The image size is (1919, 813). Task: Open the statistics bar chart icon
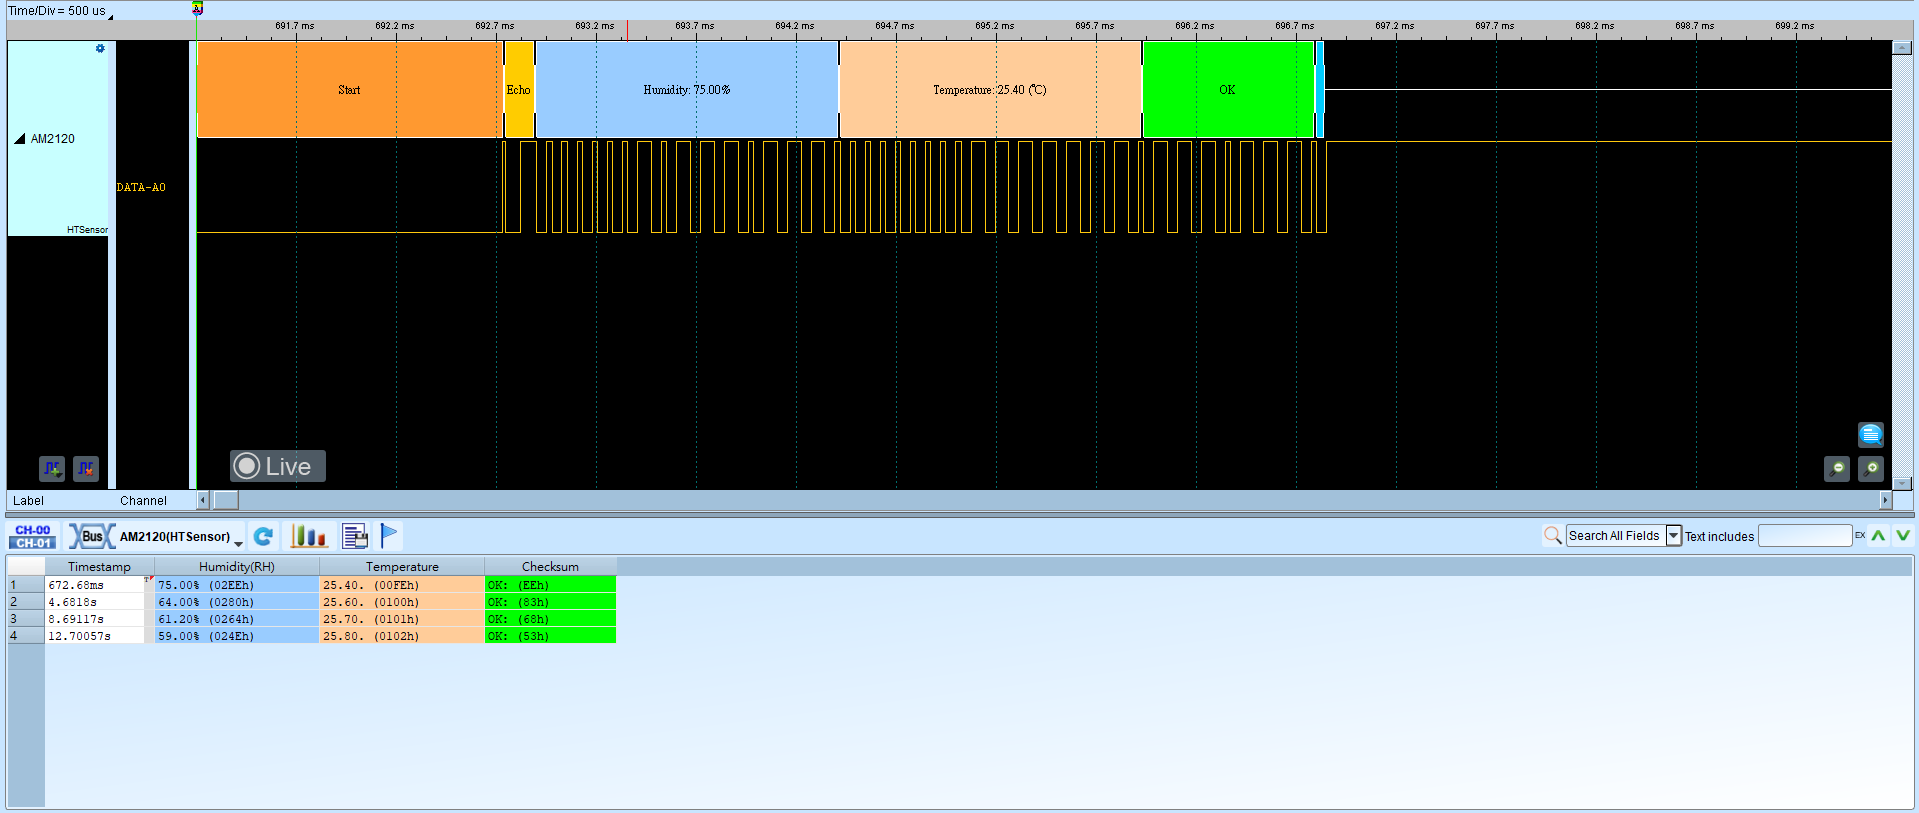pyautogui.click(x=308, y=537)
